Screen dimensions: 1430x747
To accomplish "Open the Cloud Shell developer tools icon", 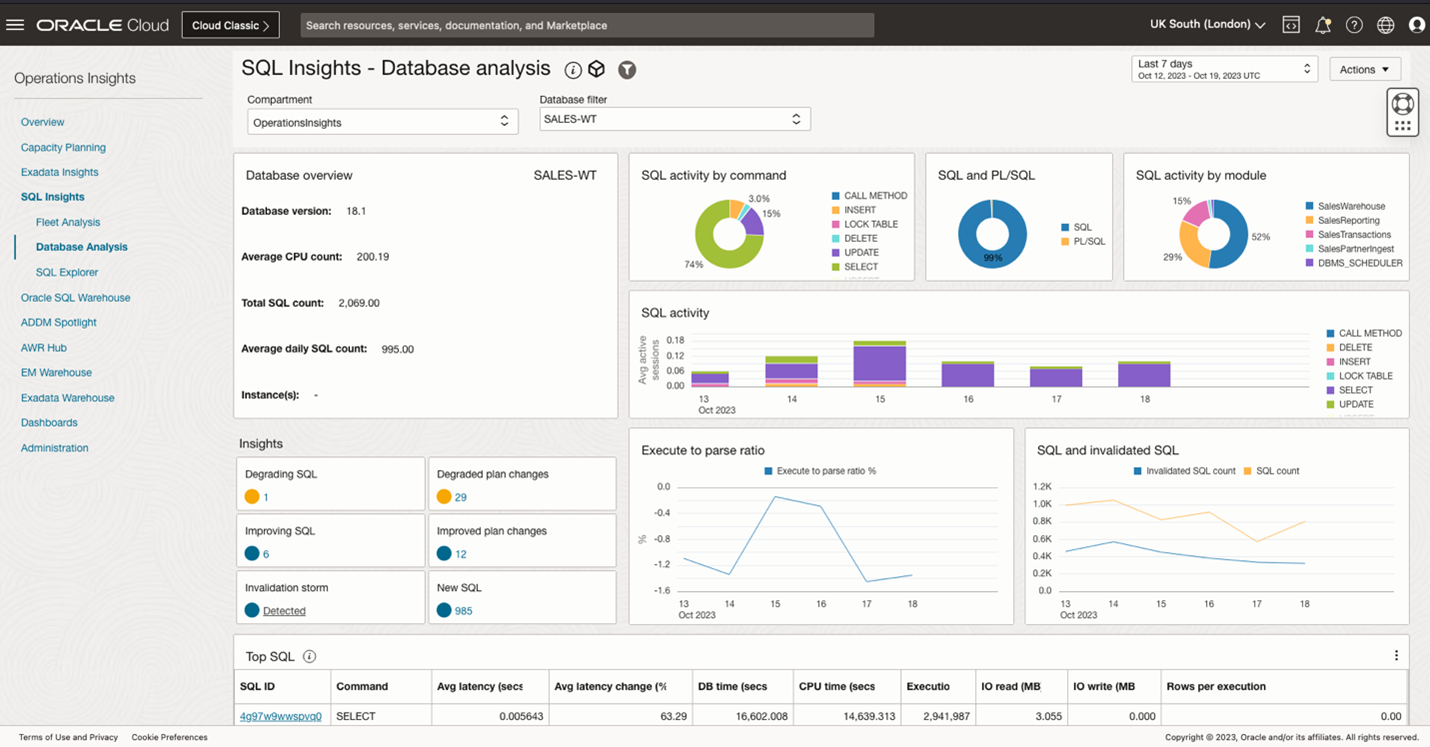I will tap(1291, 25).
